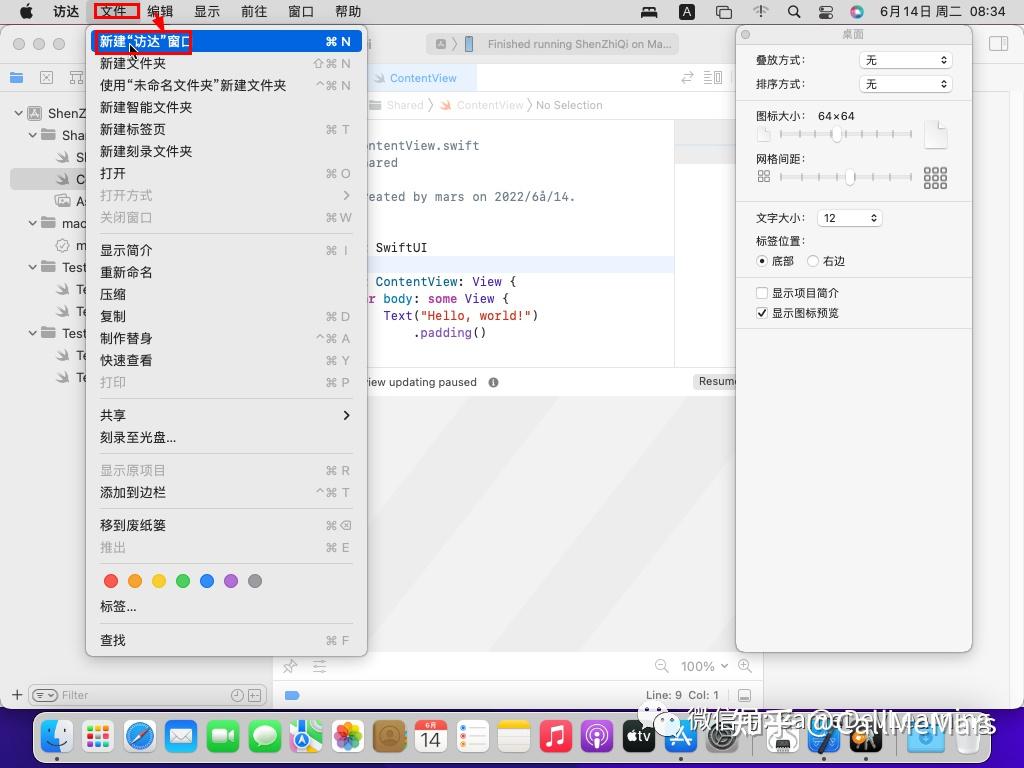The width and height of the screenshot is (1024, 768).
Task: Zoom out the preview canvas
Action: (x=662, y=666)
